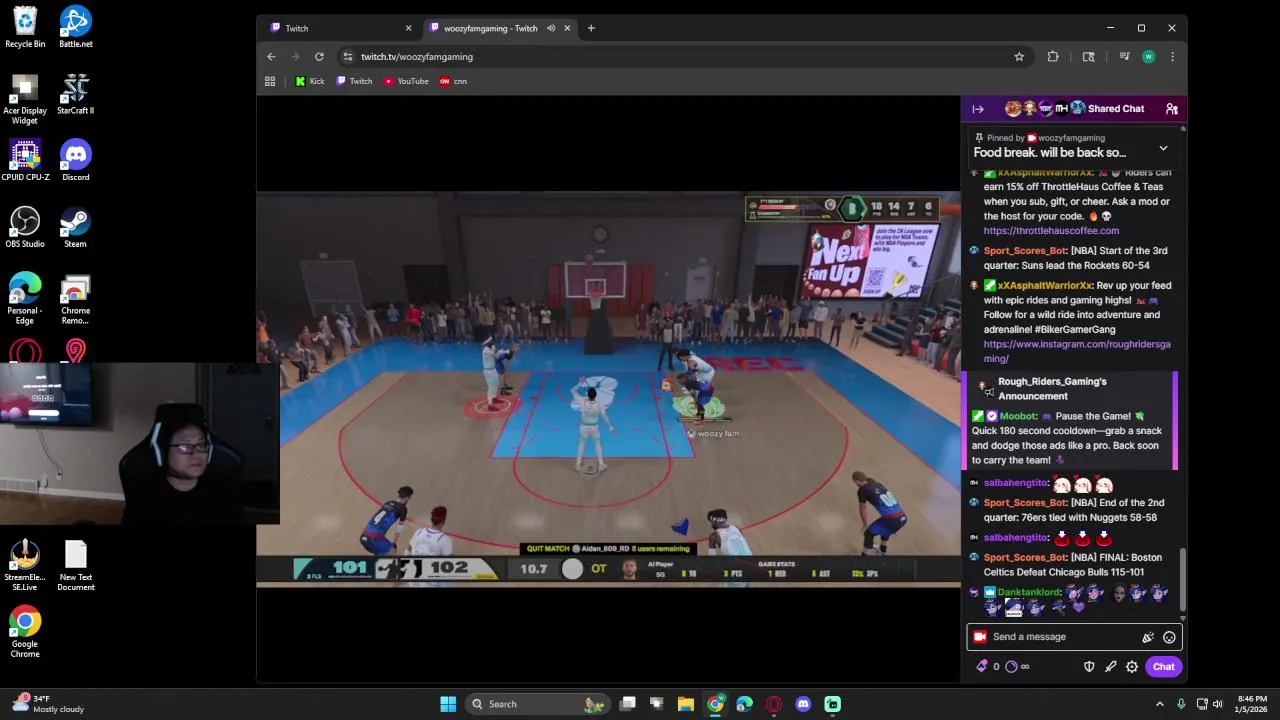Open the weather widget on taskbar

[x=50, y=704]
